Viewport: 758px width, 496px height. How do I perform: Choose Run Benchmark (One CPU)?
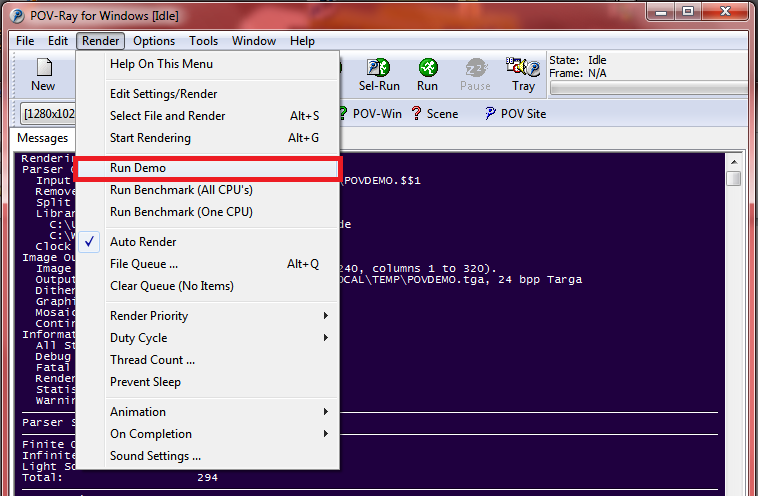[208, 212]
